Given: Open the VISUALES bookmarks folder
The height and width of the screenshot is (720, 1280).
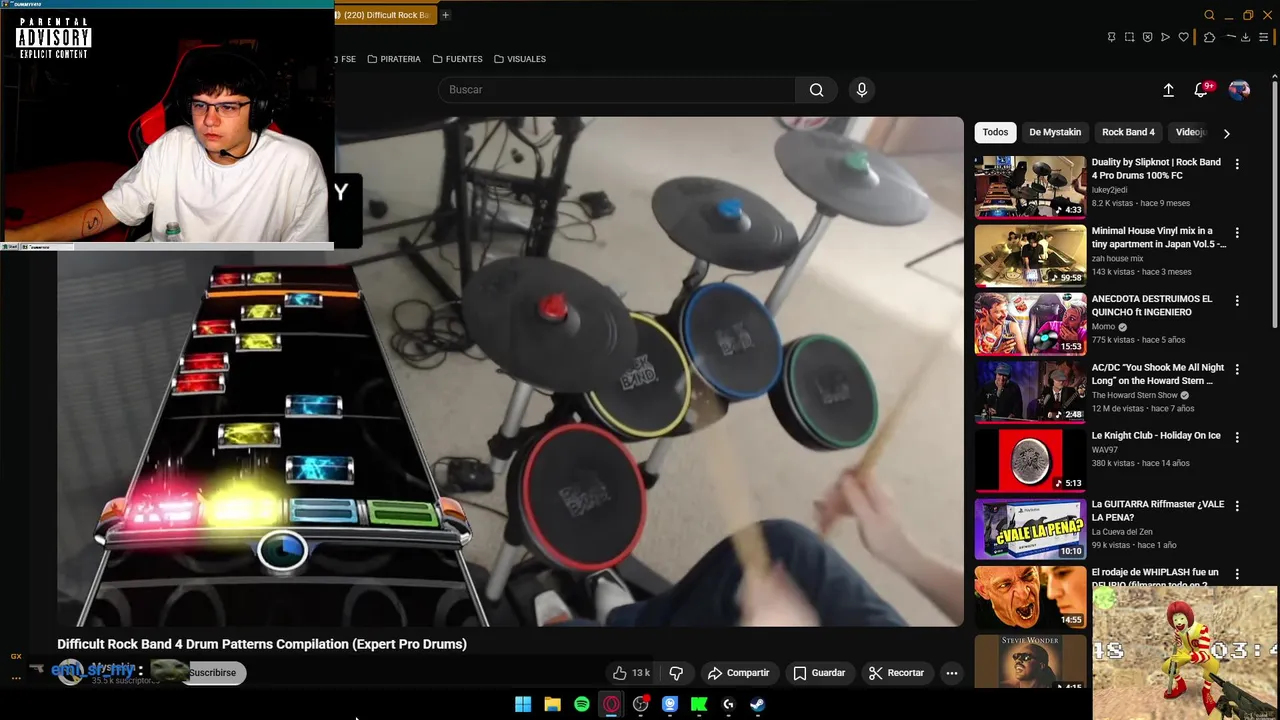Looking at the screenshot, I should pos(520,59).
